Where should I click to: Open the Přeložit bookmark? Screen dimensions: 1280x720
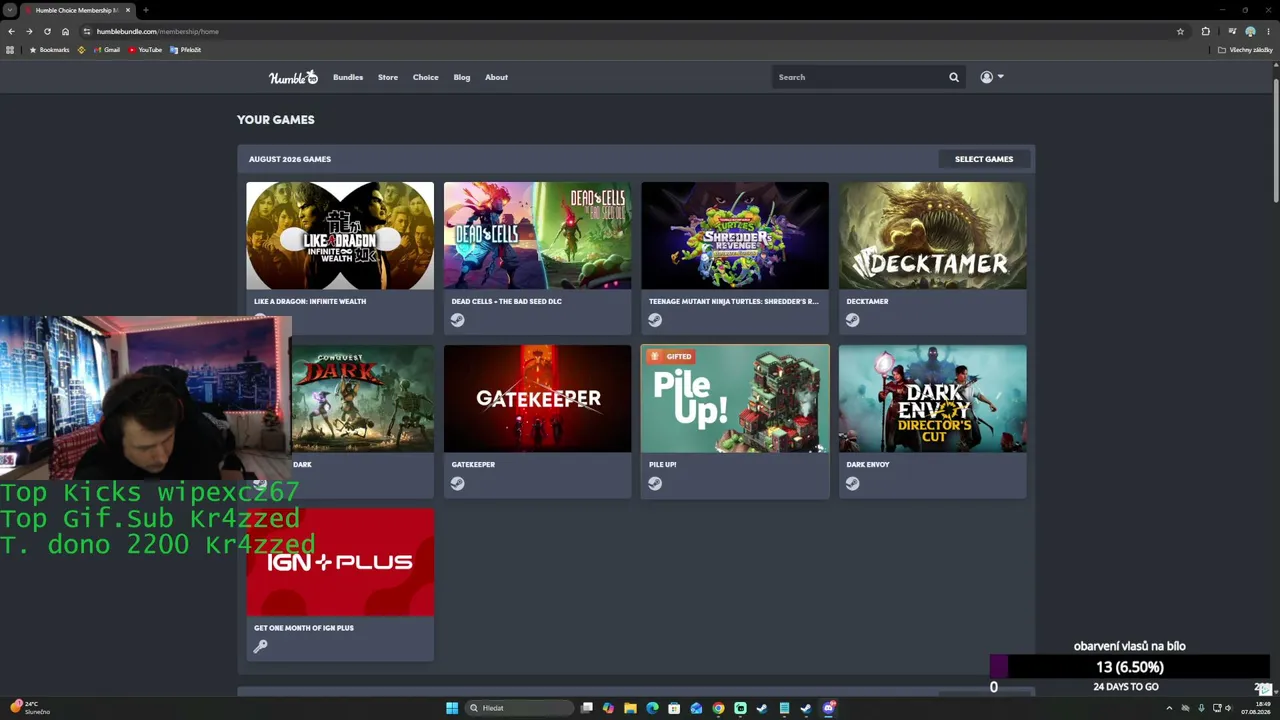(186, 50)
